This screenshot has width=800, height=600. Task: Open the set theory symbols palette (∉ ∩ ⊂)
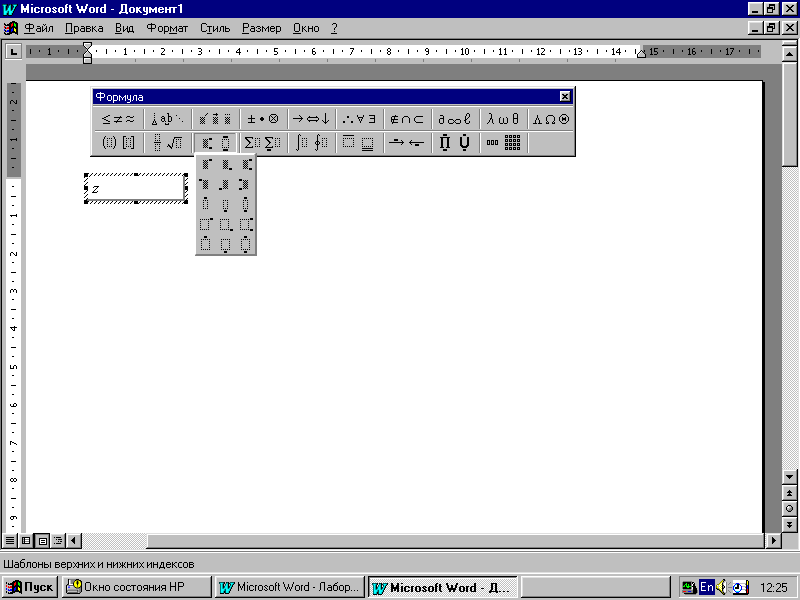coord(407,119)
